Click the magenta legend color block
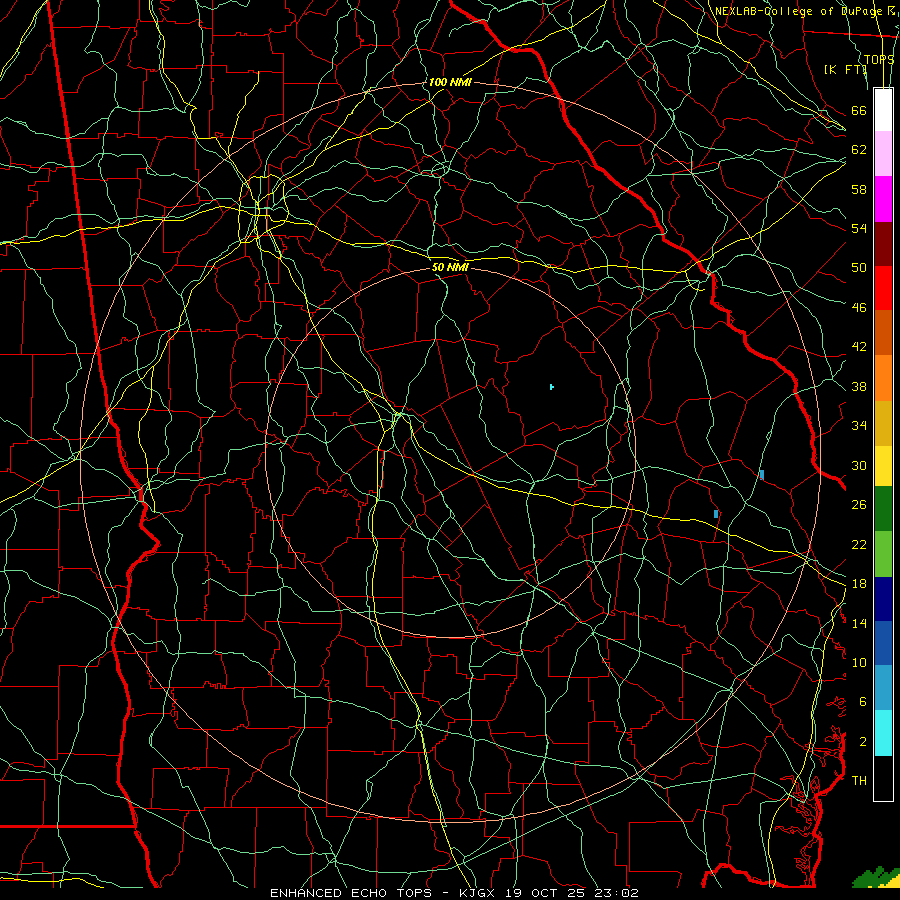 (883, 199)
